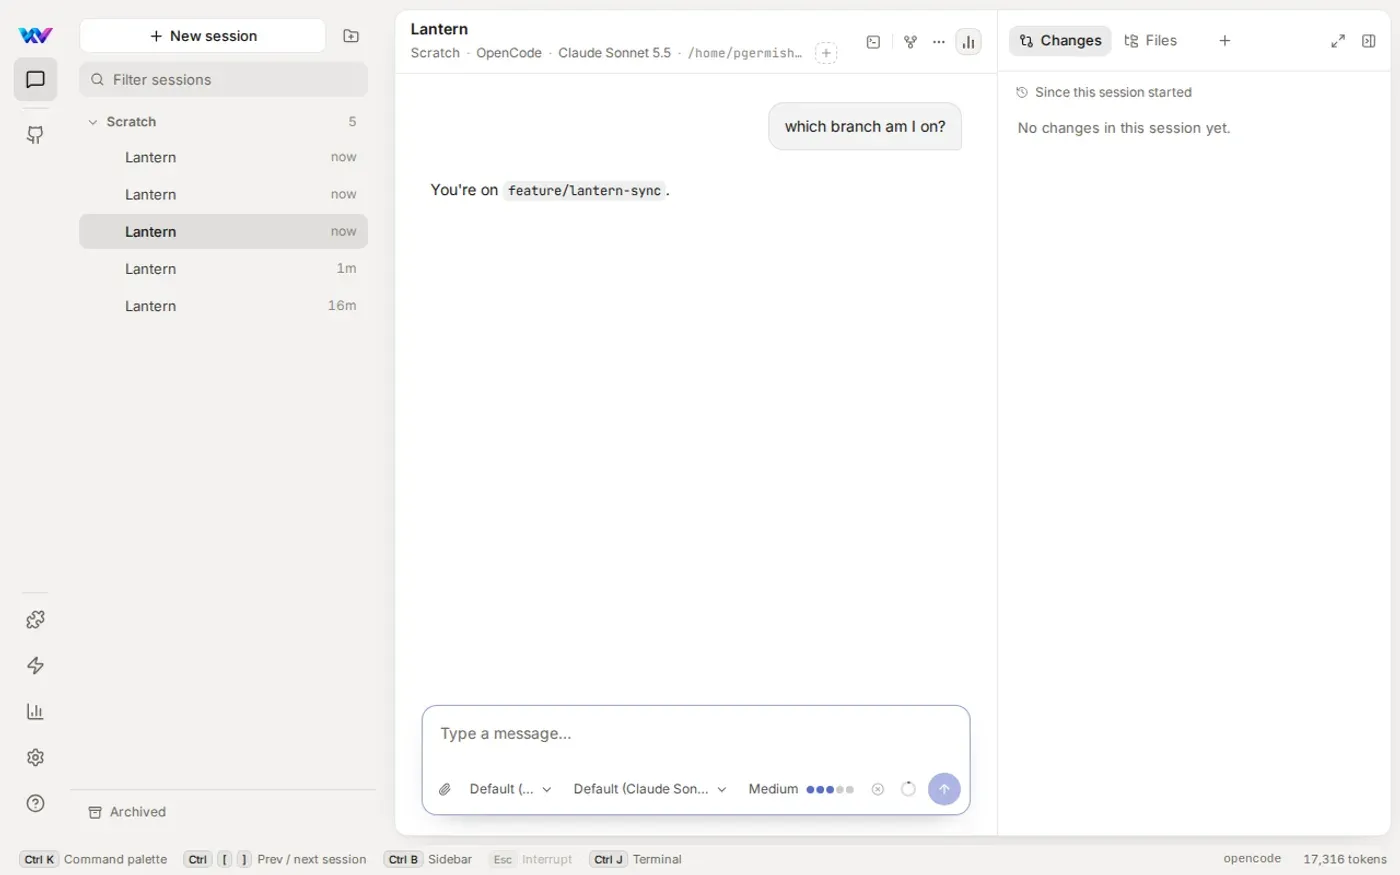Click the opencode label in status bar
This screenshot has width=1400, height=875.
point(1252,860)
